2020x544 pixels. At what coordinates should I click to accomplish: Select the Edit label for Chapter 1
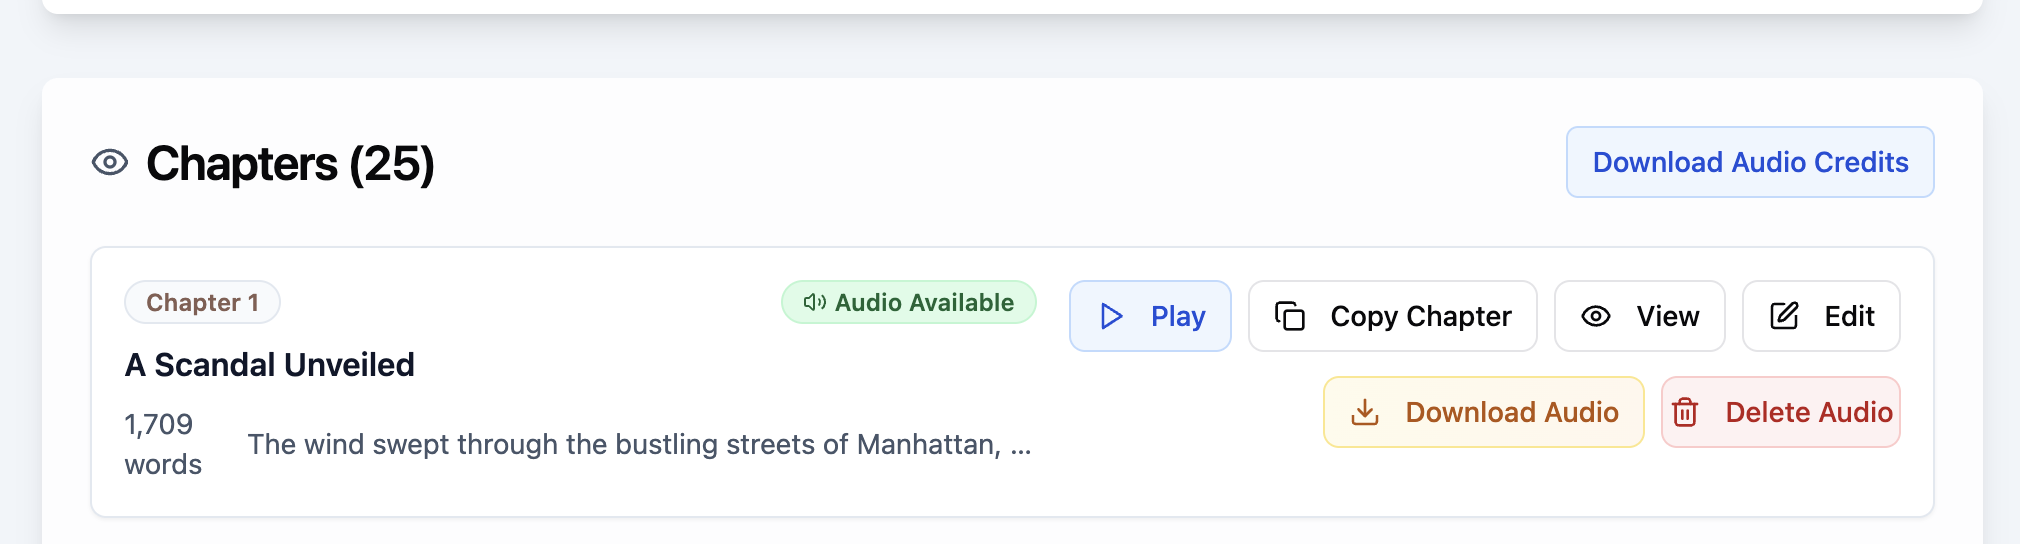1849,317
